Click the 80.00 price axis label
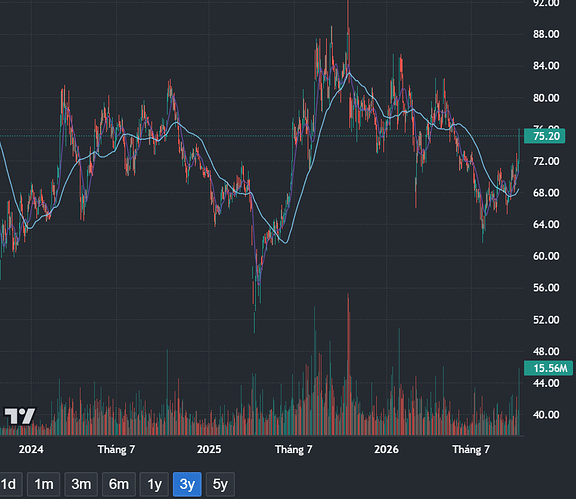The height and width of the screenshot is (499, 576). pos(546,98)
